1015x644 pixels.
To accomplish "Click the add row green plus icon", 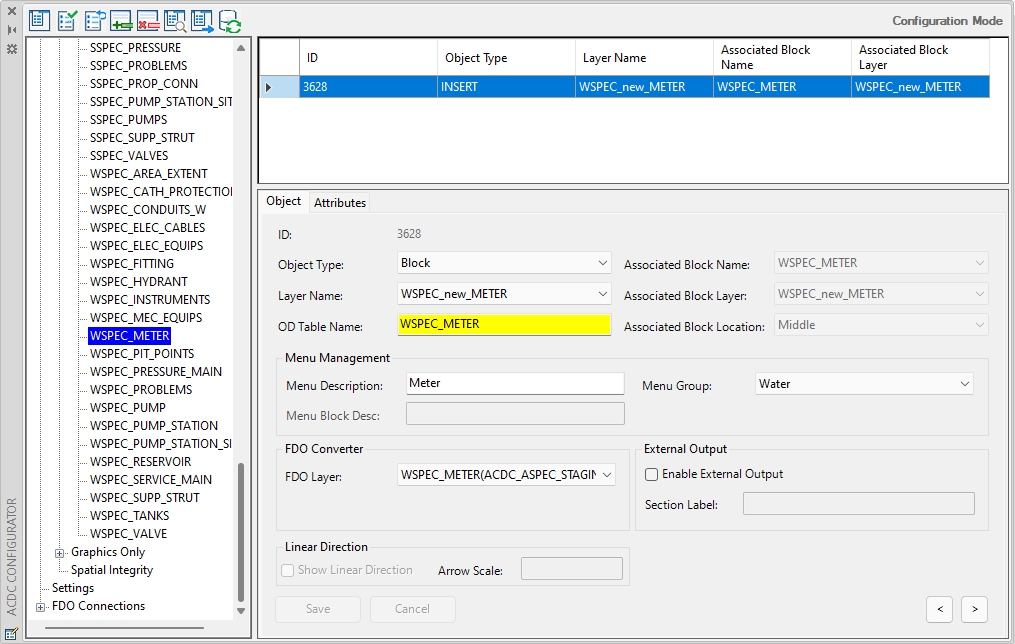I will (122, 21).
